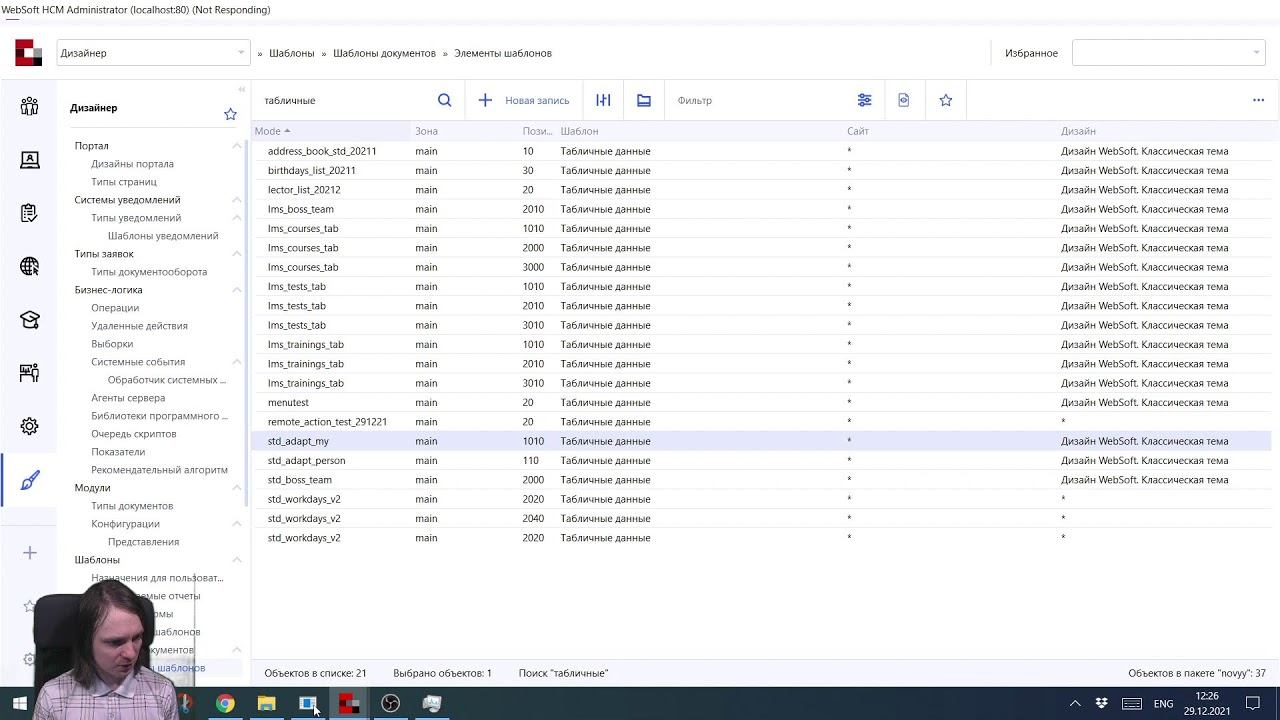Click the Windows Start button
This screenshot has height=720, width=1280.
[x=19, y=704]
